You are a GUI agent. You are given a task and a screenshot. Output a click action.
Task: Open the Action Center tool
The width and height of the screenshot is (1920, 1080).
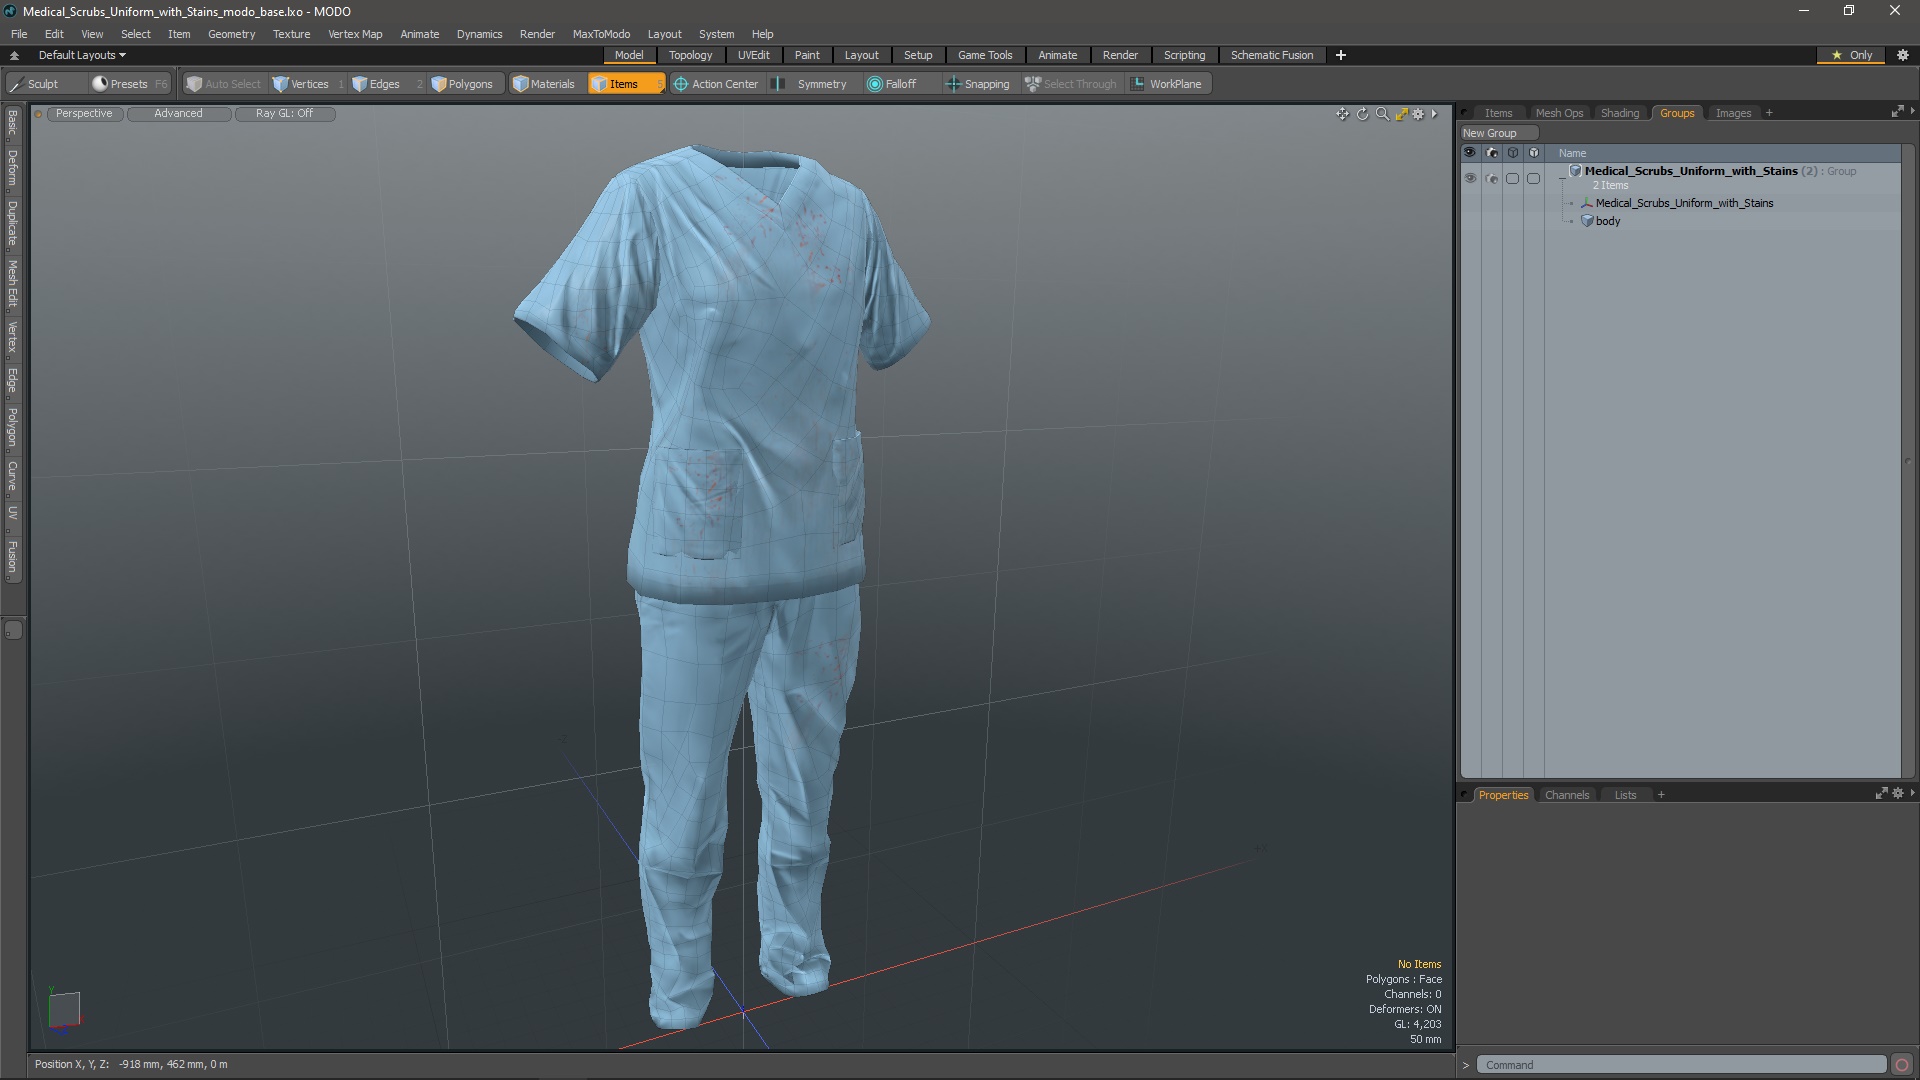716,84
